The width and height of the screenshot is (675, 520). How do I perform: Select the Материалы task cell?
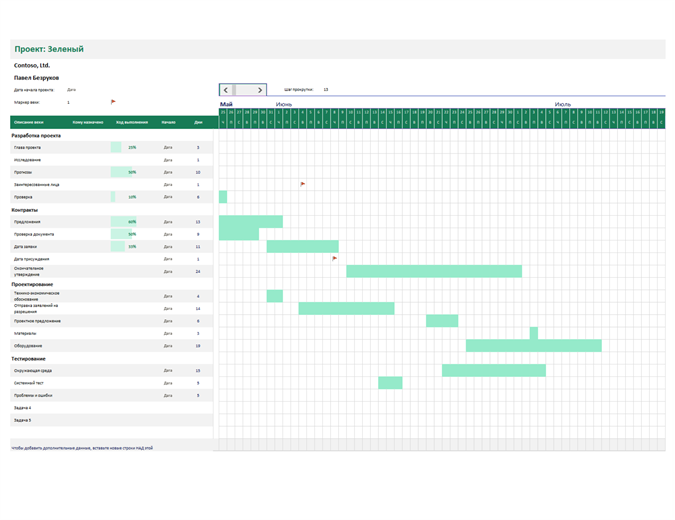25,334
